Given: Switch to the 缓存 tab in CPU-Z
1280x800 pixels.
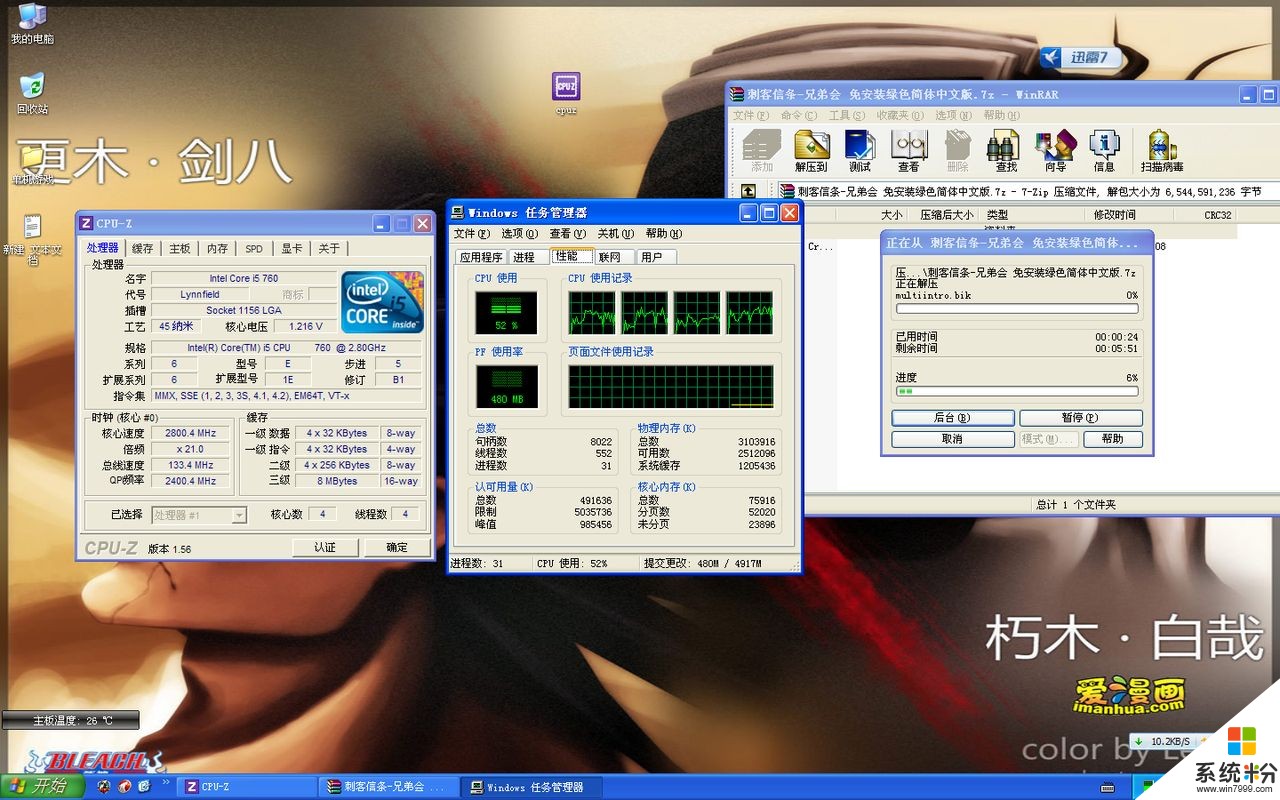Looking at the screenshot, I should click(143, 249).
